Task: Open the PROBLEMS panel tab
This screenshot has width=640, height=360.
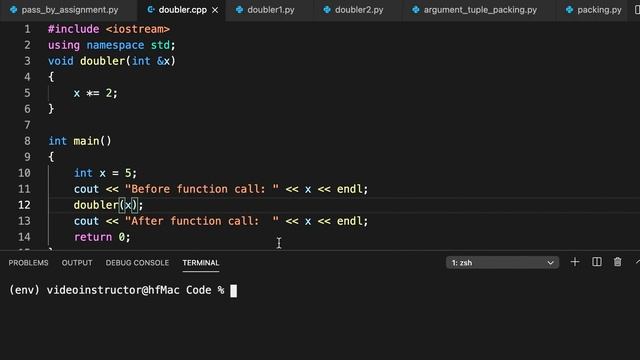Action: tap(29, 263)
